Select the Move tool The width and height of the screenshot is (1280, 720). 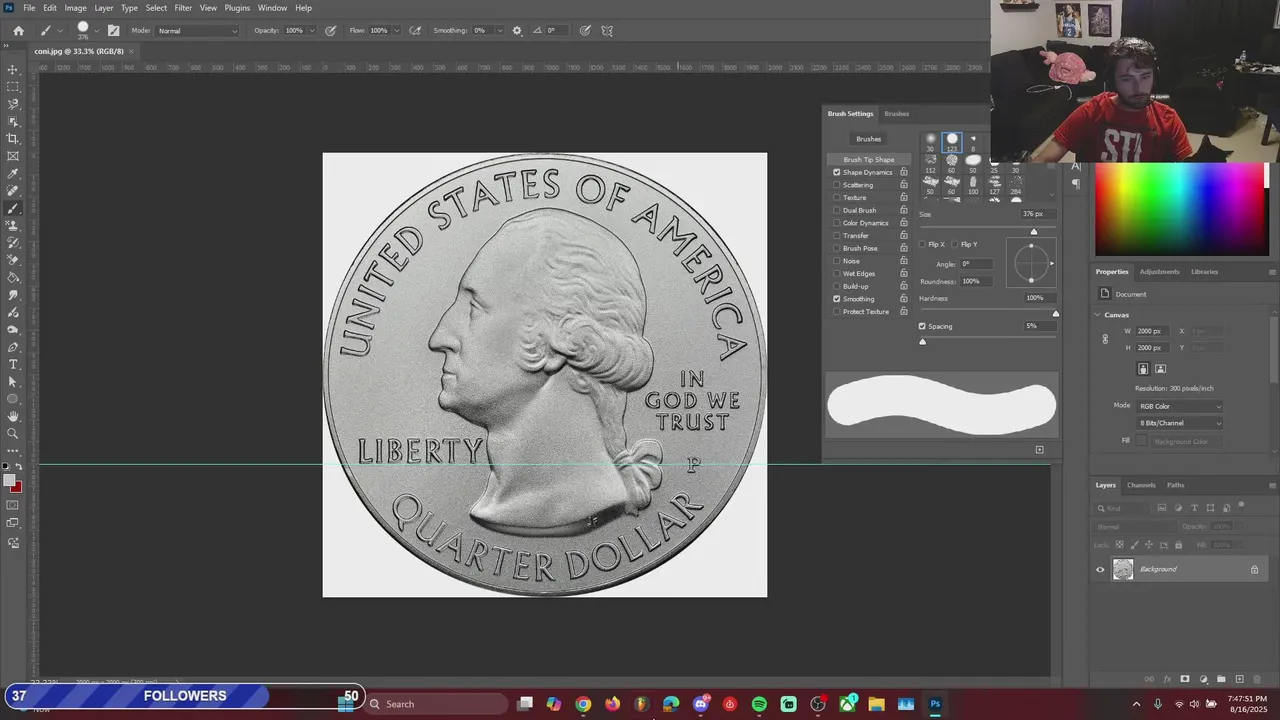click(x=13, y=70)
